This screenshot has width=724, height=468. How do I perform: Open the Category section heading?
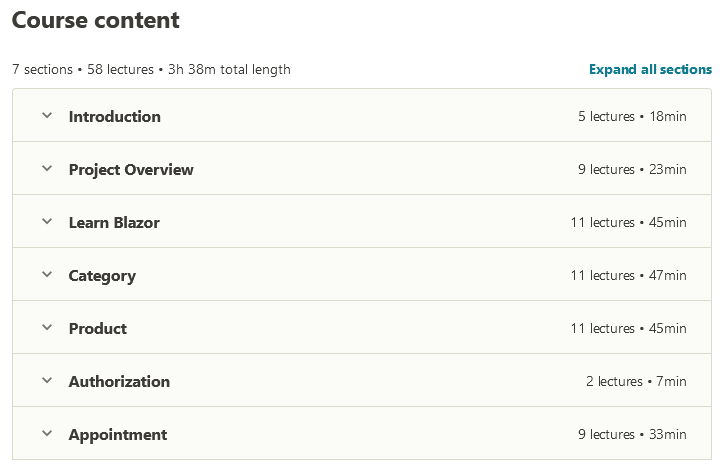[102, 276]
